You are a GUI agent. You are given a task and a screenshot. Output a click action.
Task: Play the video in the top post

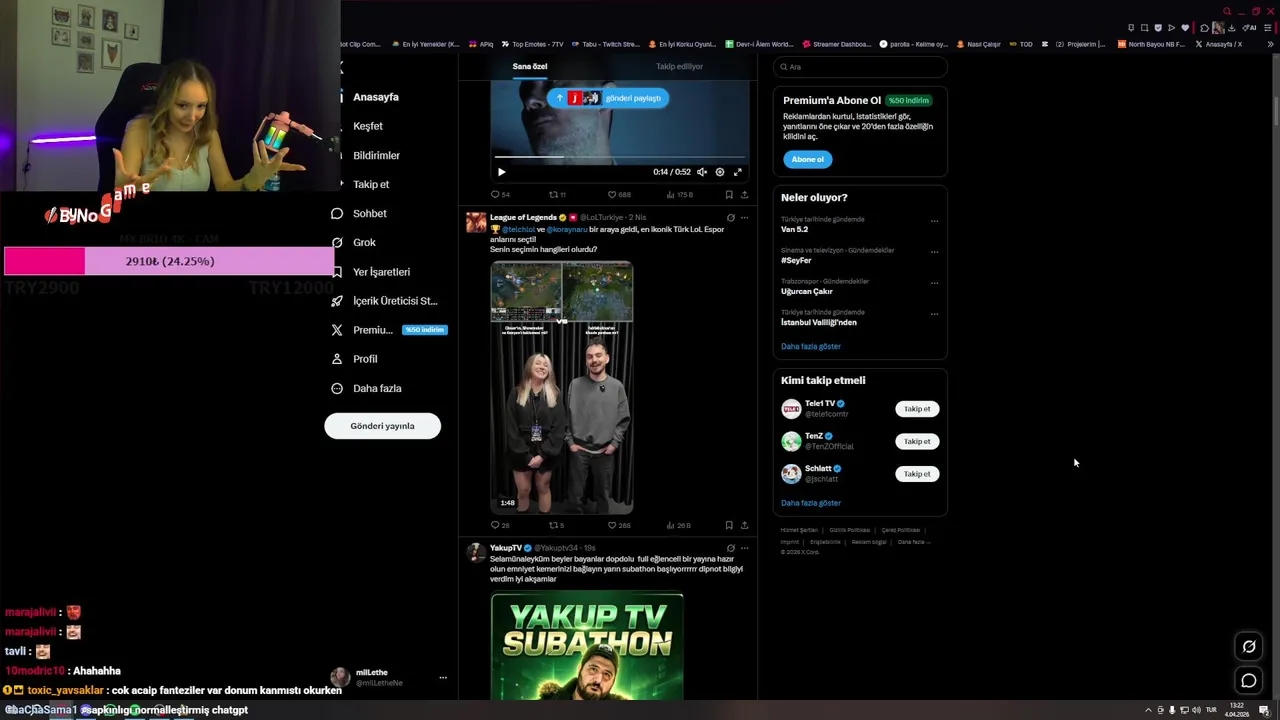[x=502, y=172]
